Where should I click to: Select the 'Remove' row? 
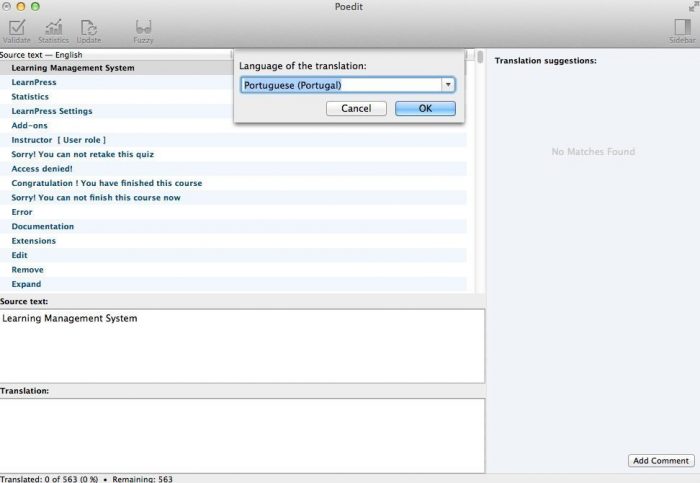tap(233, 270)
